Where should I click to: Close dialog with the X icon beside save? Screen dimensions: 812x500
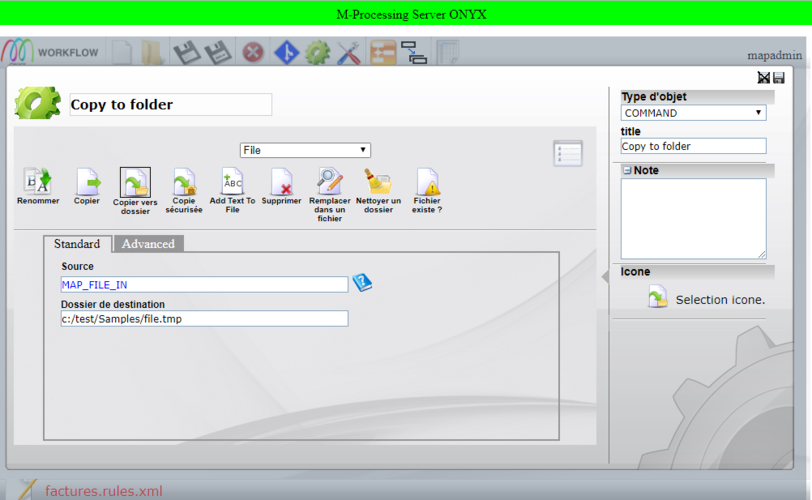pos(764,78)
